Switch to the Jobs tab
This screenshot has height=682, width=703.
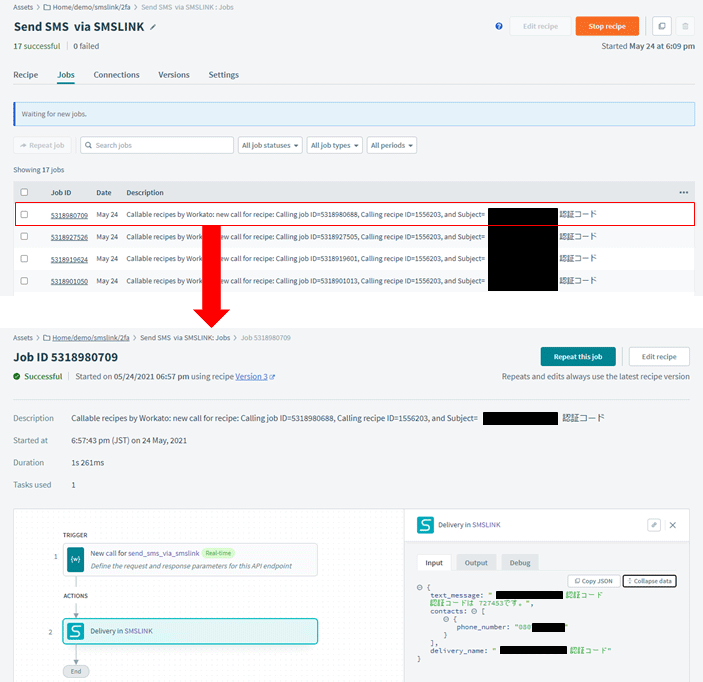pos(66,75)
